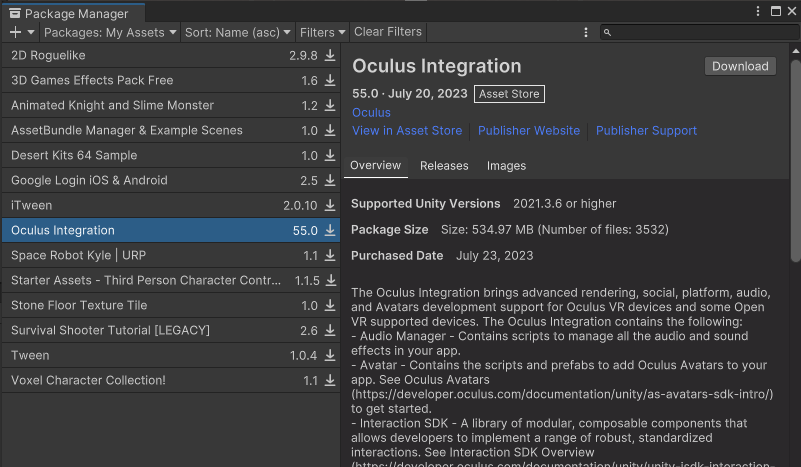Click the Purchased Date July 23, 2023 value

[x=494, y=256]
